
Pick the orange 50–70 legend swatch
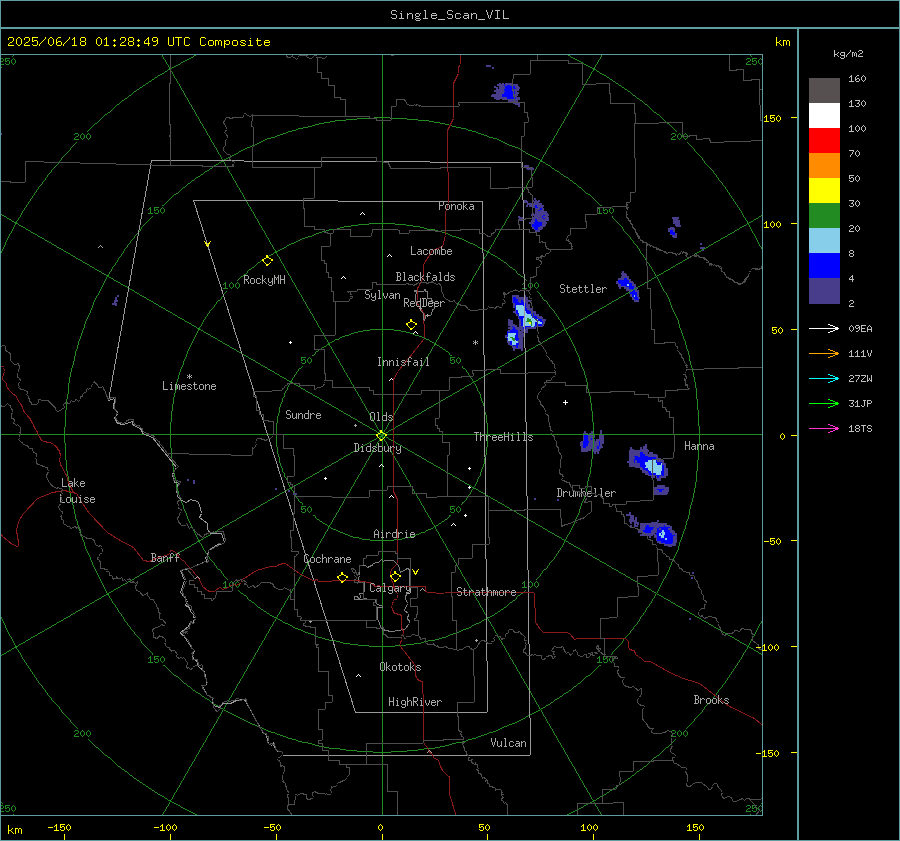[x=824, y=165]
